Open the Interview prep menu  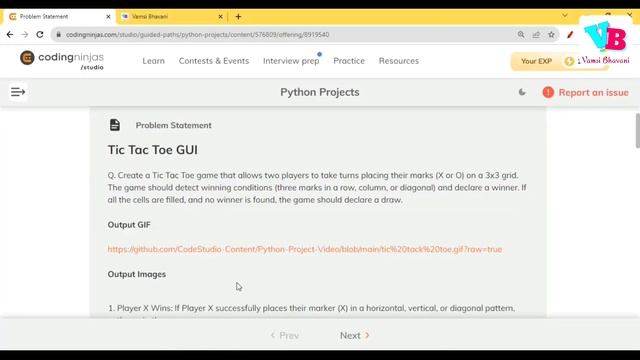point(291,61)
